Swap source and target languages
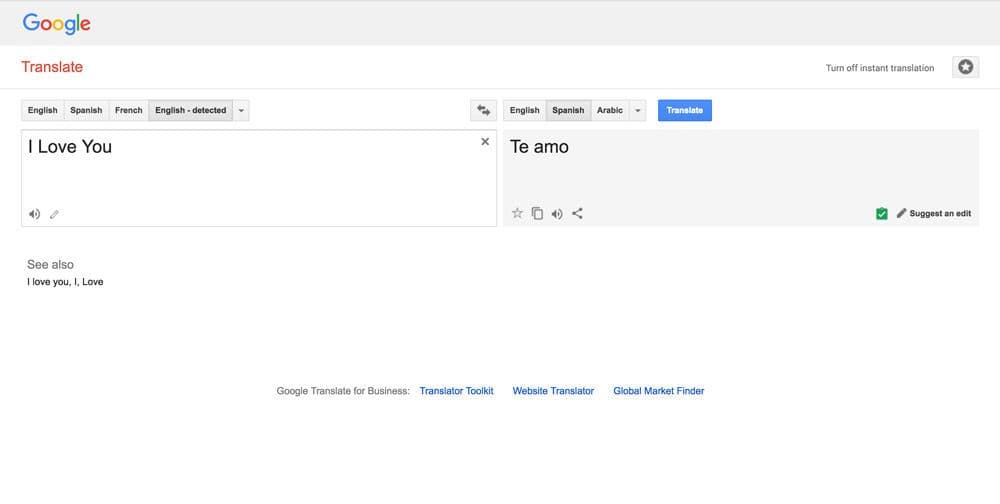This screenshot has height=504, width=1000. point(483,110)
